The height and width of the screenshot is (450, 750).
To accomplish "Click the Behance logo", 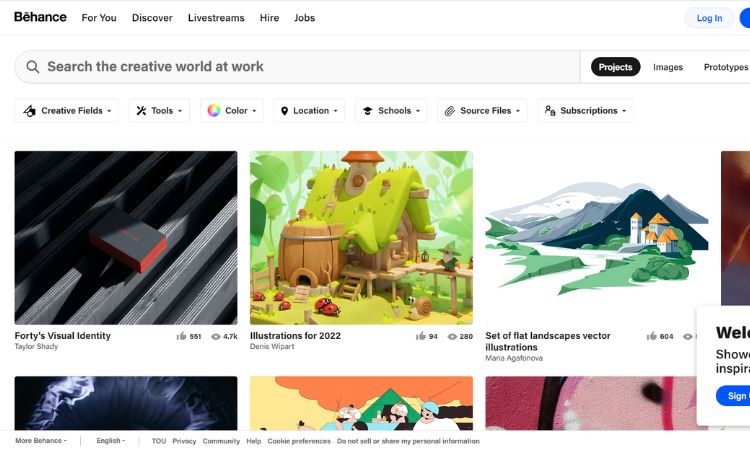I will [x=40, y=17].
